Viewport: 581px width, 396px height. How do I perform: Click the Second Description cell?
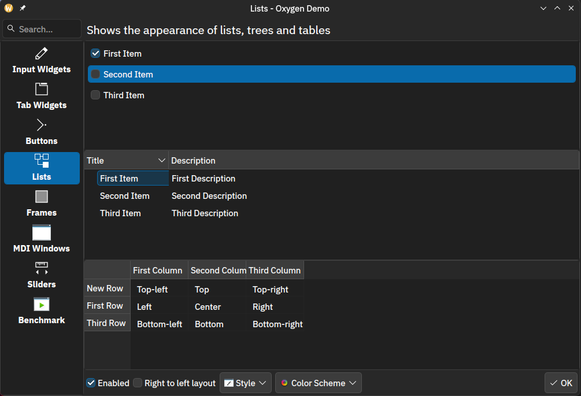209,196
